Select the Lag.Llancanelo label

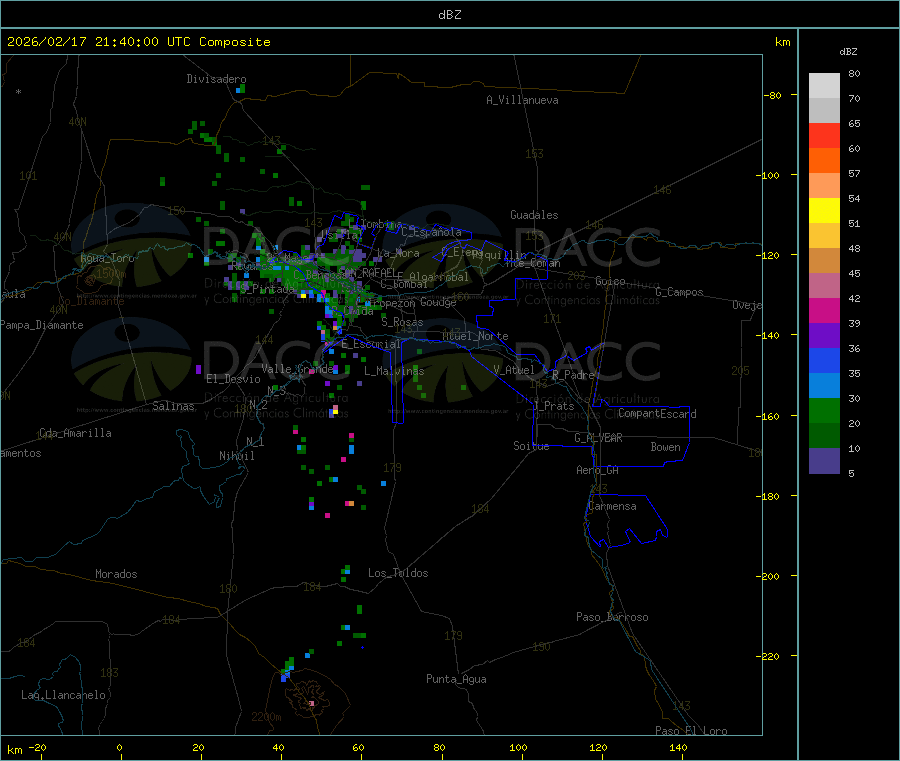pyautogui.click(x=63, y=695)
